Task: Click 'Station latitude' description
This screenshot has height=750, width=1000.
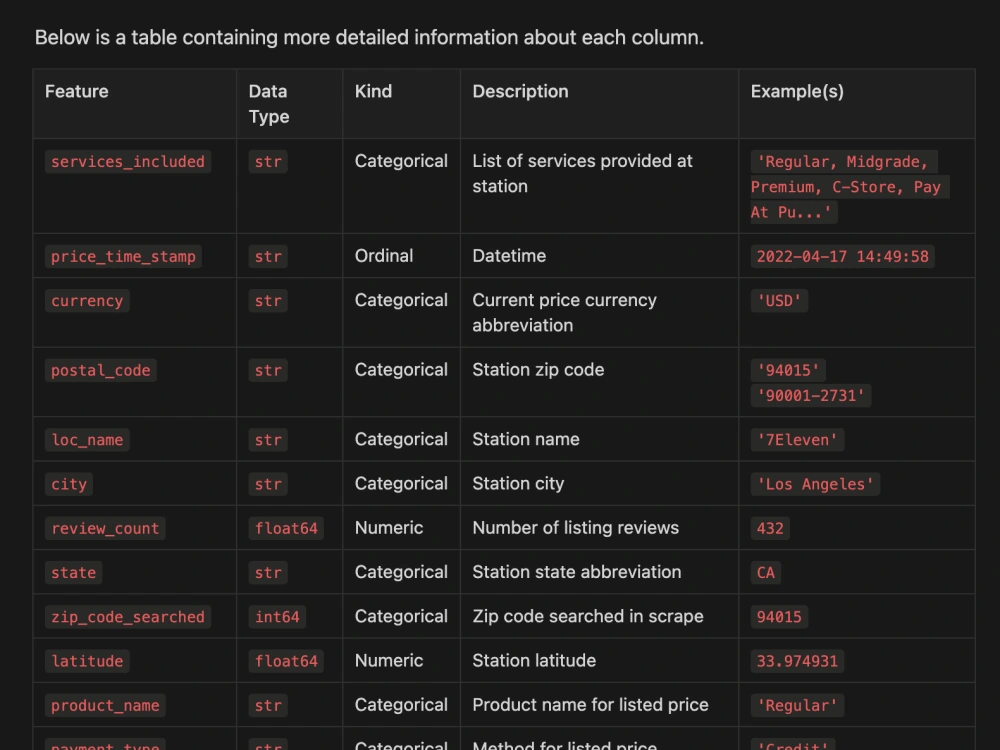Action: click(x=534, y=660)
